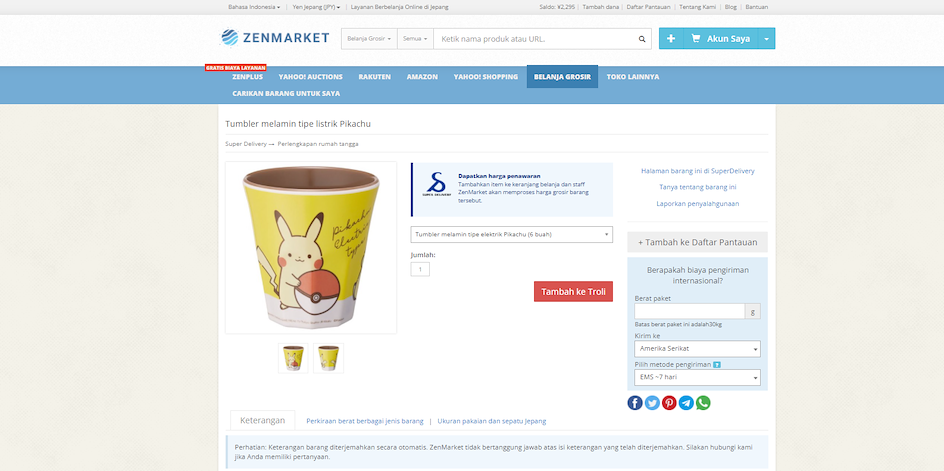Image resolution: width=944 pixels, height=471 pixels.
Task: Open the Kirim ke country dropdown
Action: click(x=697, y=349)
